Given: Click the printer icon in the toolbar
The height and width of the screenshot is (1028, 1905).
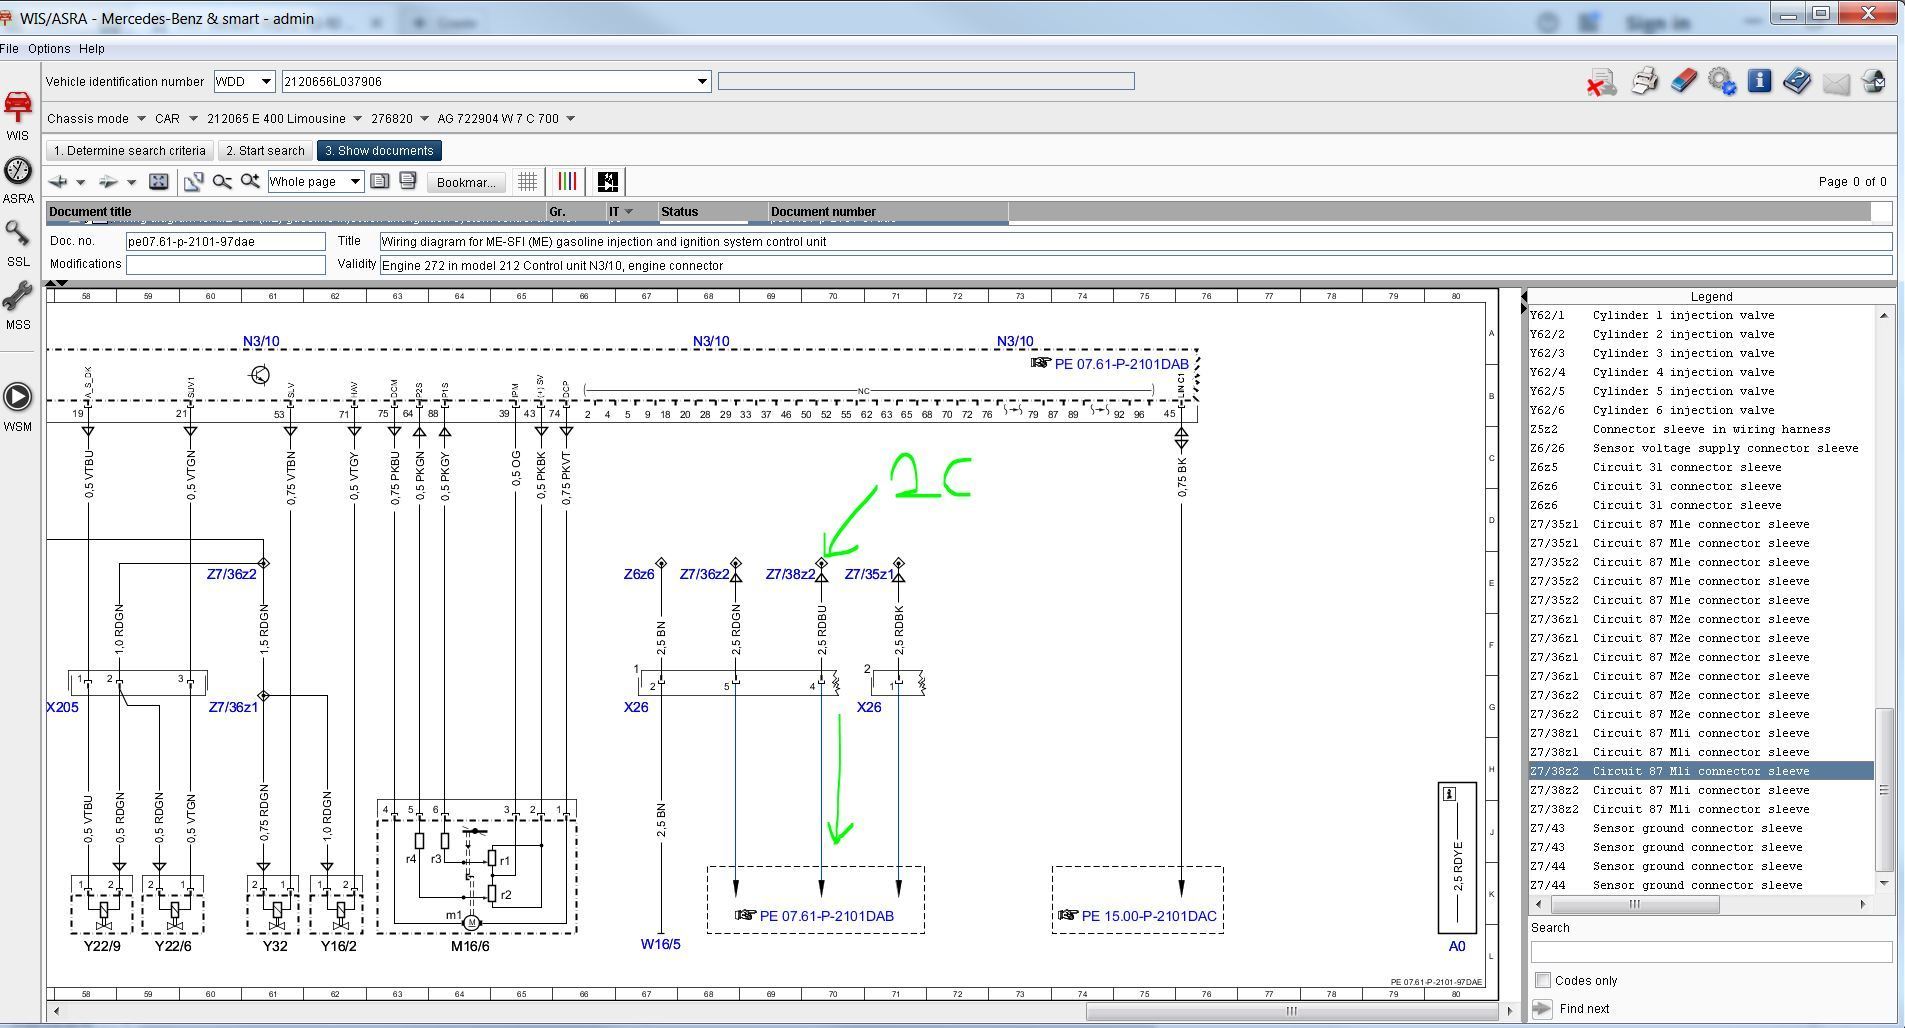Looking at the screenshot, I should click(x=1644, y=82).
